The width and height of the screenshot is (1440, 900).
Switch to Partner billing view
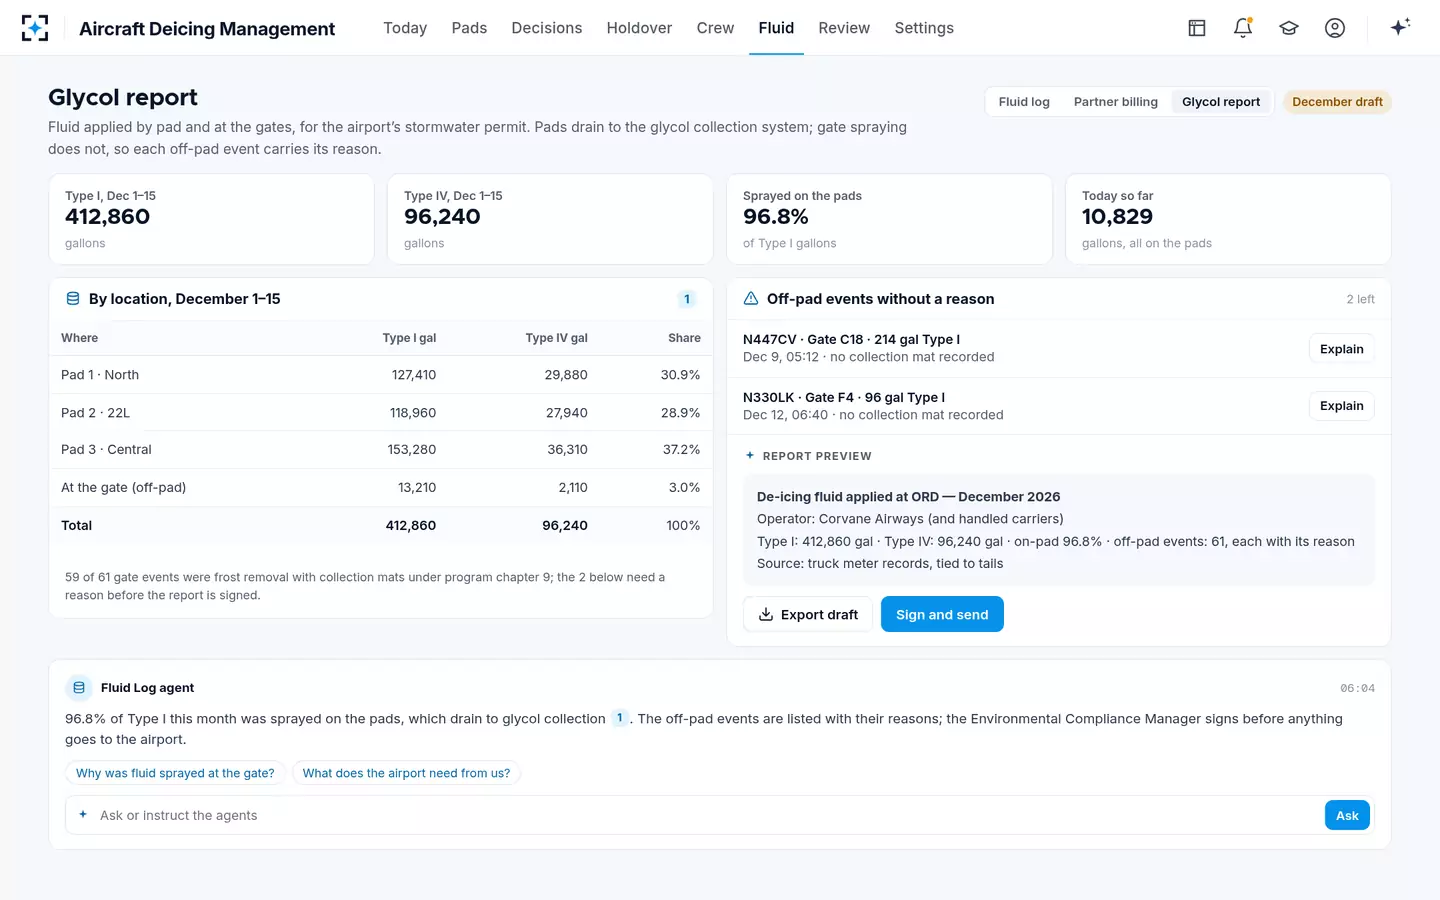(1116, 102)
